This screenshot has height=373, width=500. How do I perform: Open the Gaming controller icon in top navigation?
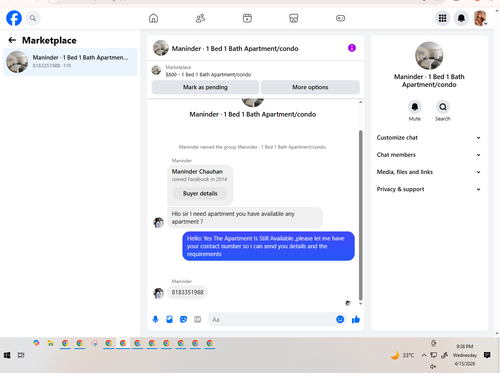click(x=340, y=18)
